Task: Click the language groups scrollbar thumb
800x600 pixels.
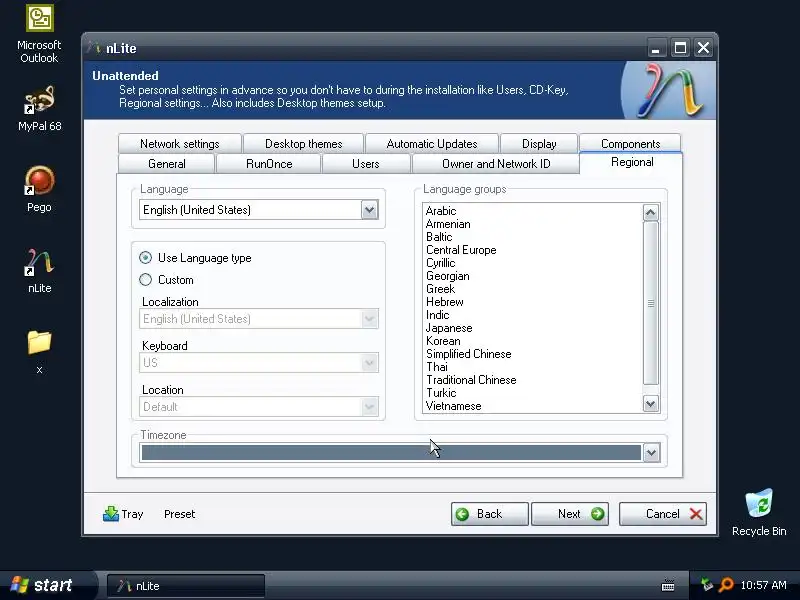Action: (651, 303)
